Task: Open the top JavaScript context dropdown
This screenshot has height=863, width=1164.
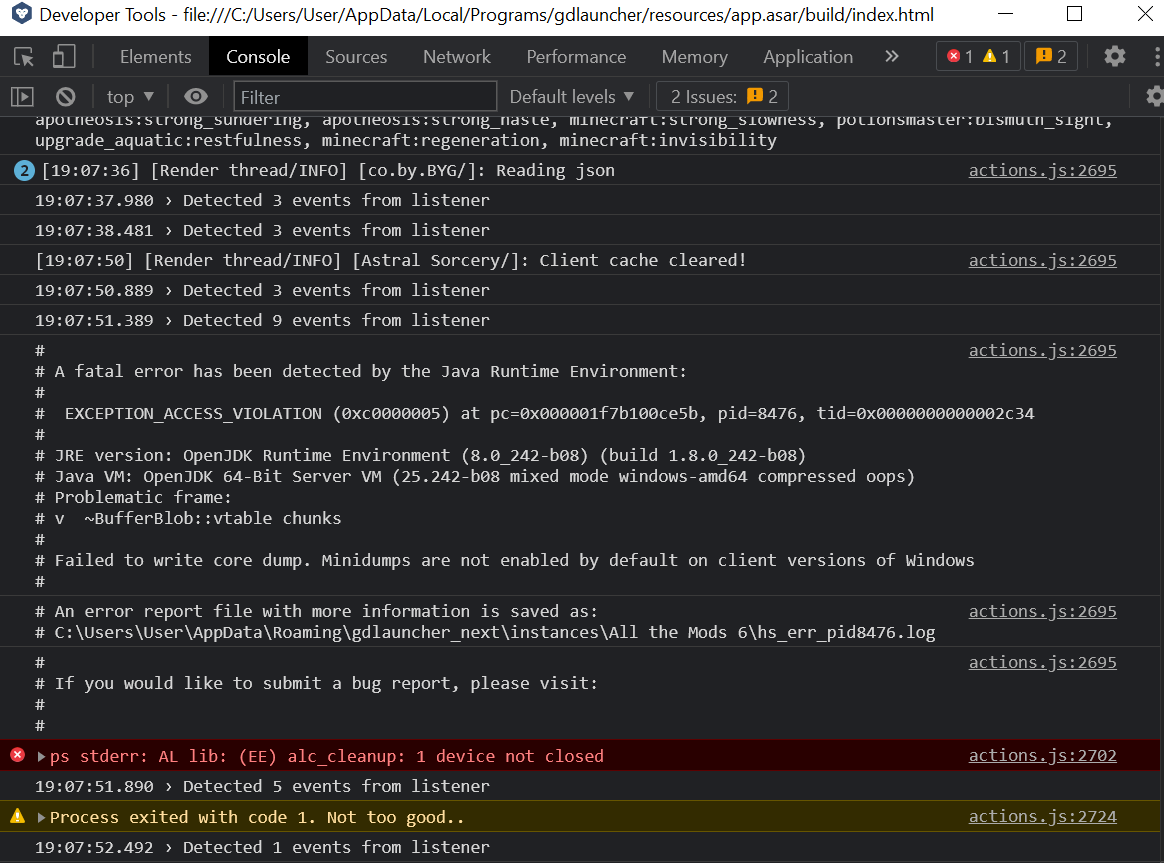Action: 130,96
